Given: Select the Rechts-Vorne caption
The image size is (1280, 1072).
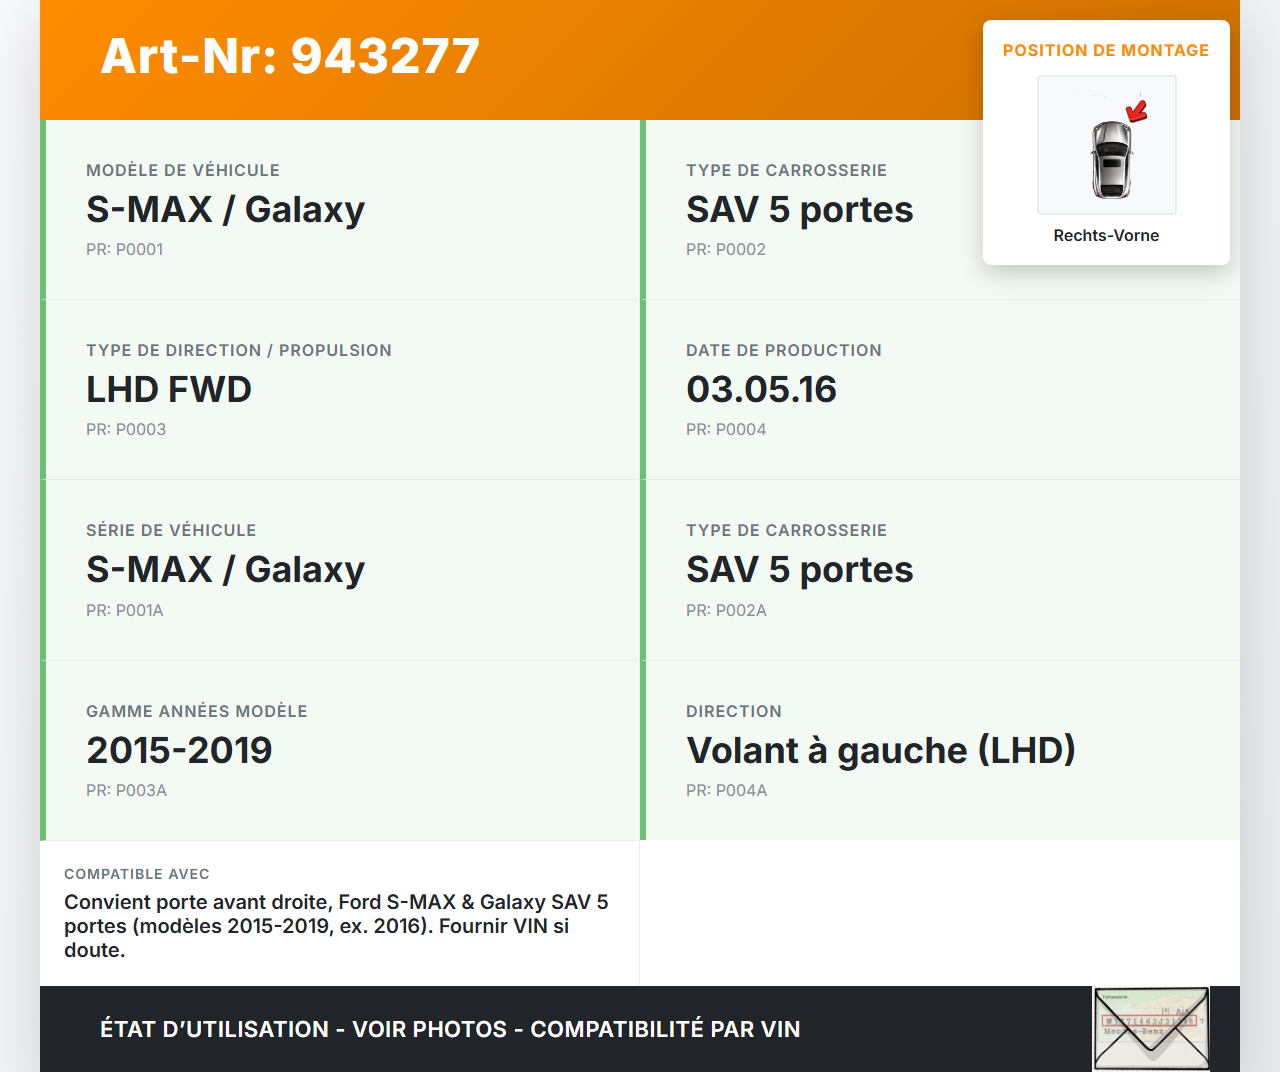Looking at the screenshot, I should [1106, 235].
